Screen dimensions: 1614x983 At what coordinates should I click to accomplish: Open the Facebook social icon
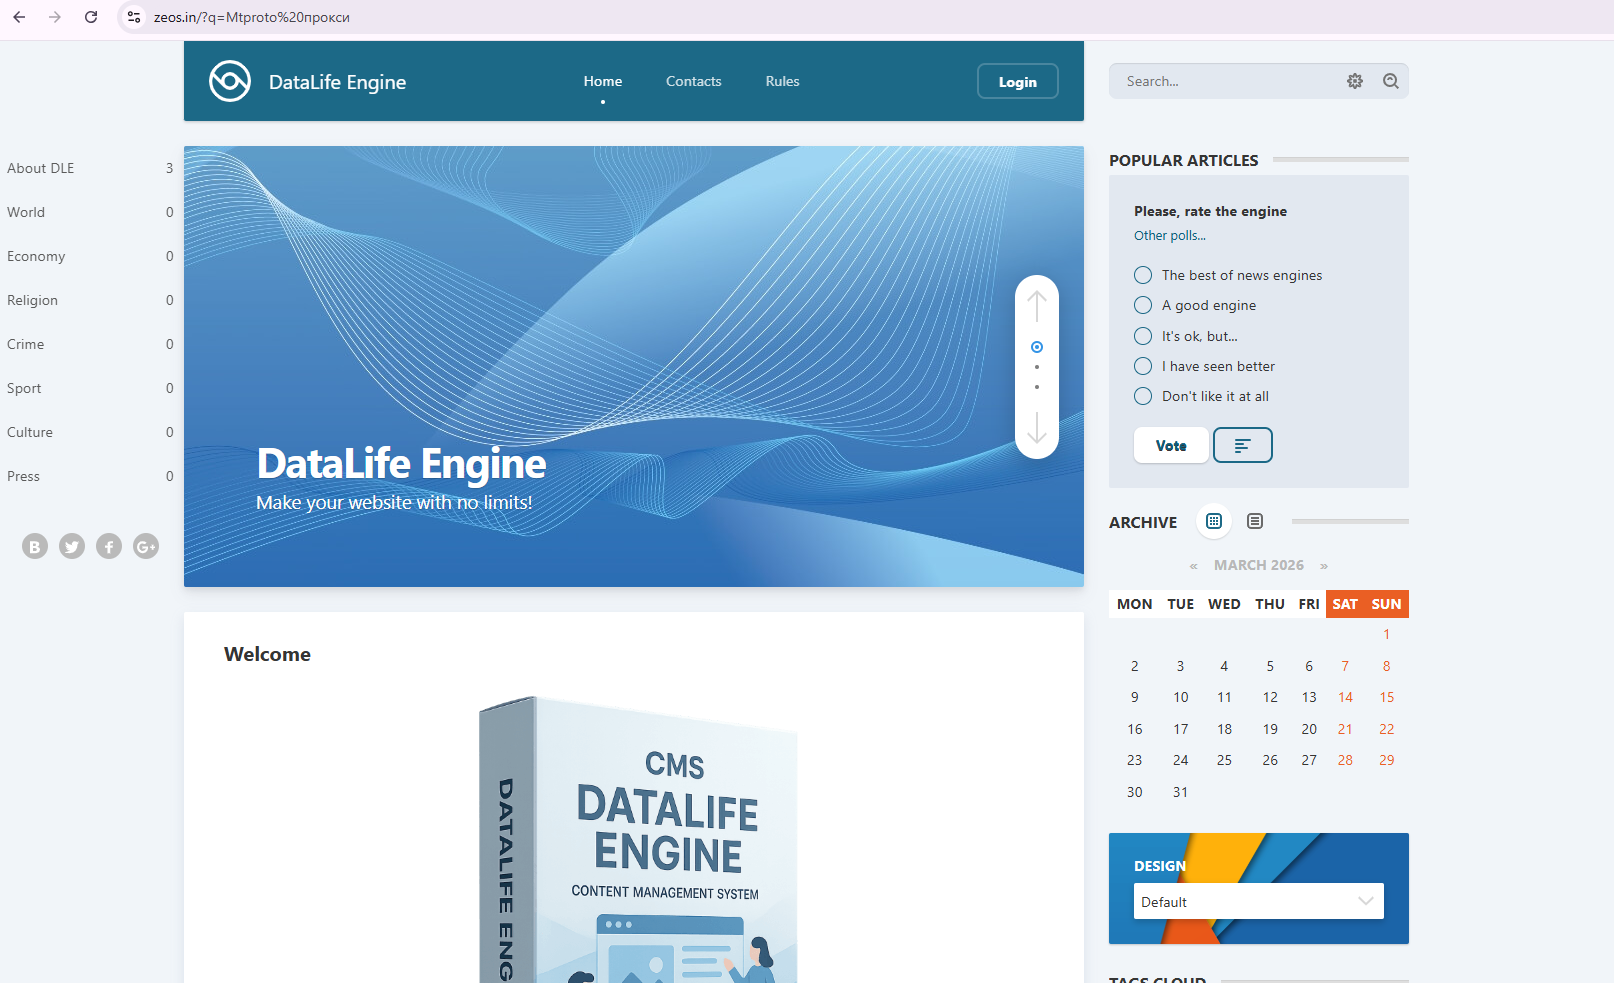tap(109, 546)
